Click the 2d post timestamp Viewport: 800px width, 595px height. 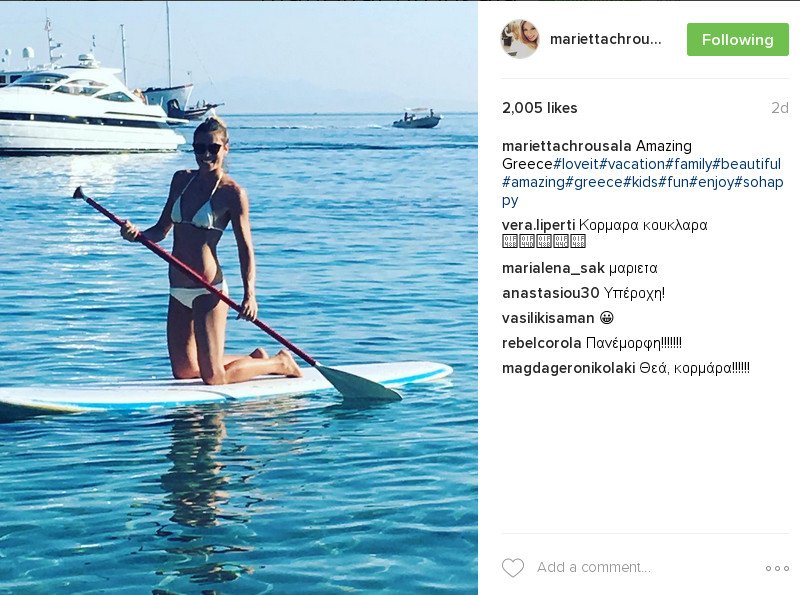[779, 108]
